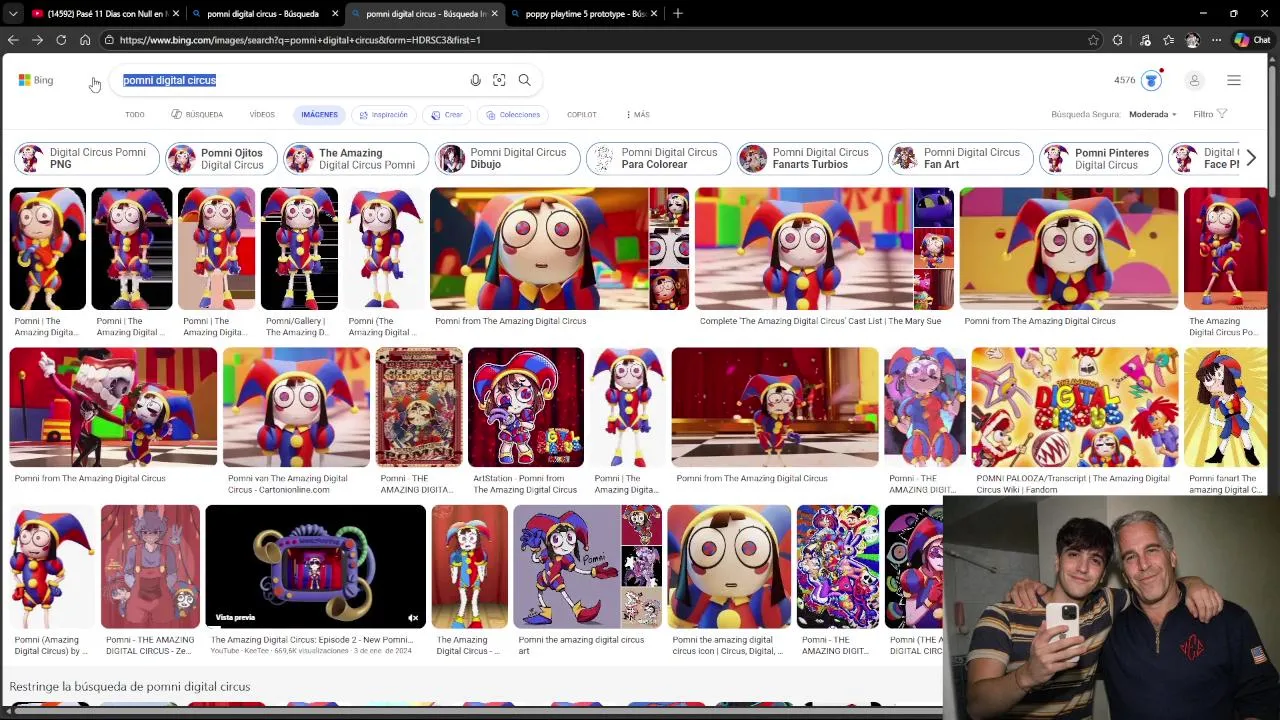The width and height of the screenshot is (1280, 720).
Task: Open Copilot Chat button
Action: (x=1252, y=40)
